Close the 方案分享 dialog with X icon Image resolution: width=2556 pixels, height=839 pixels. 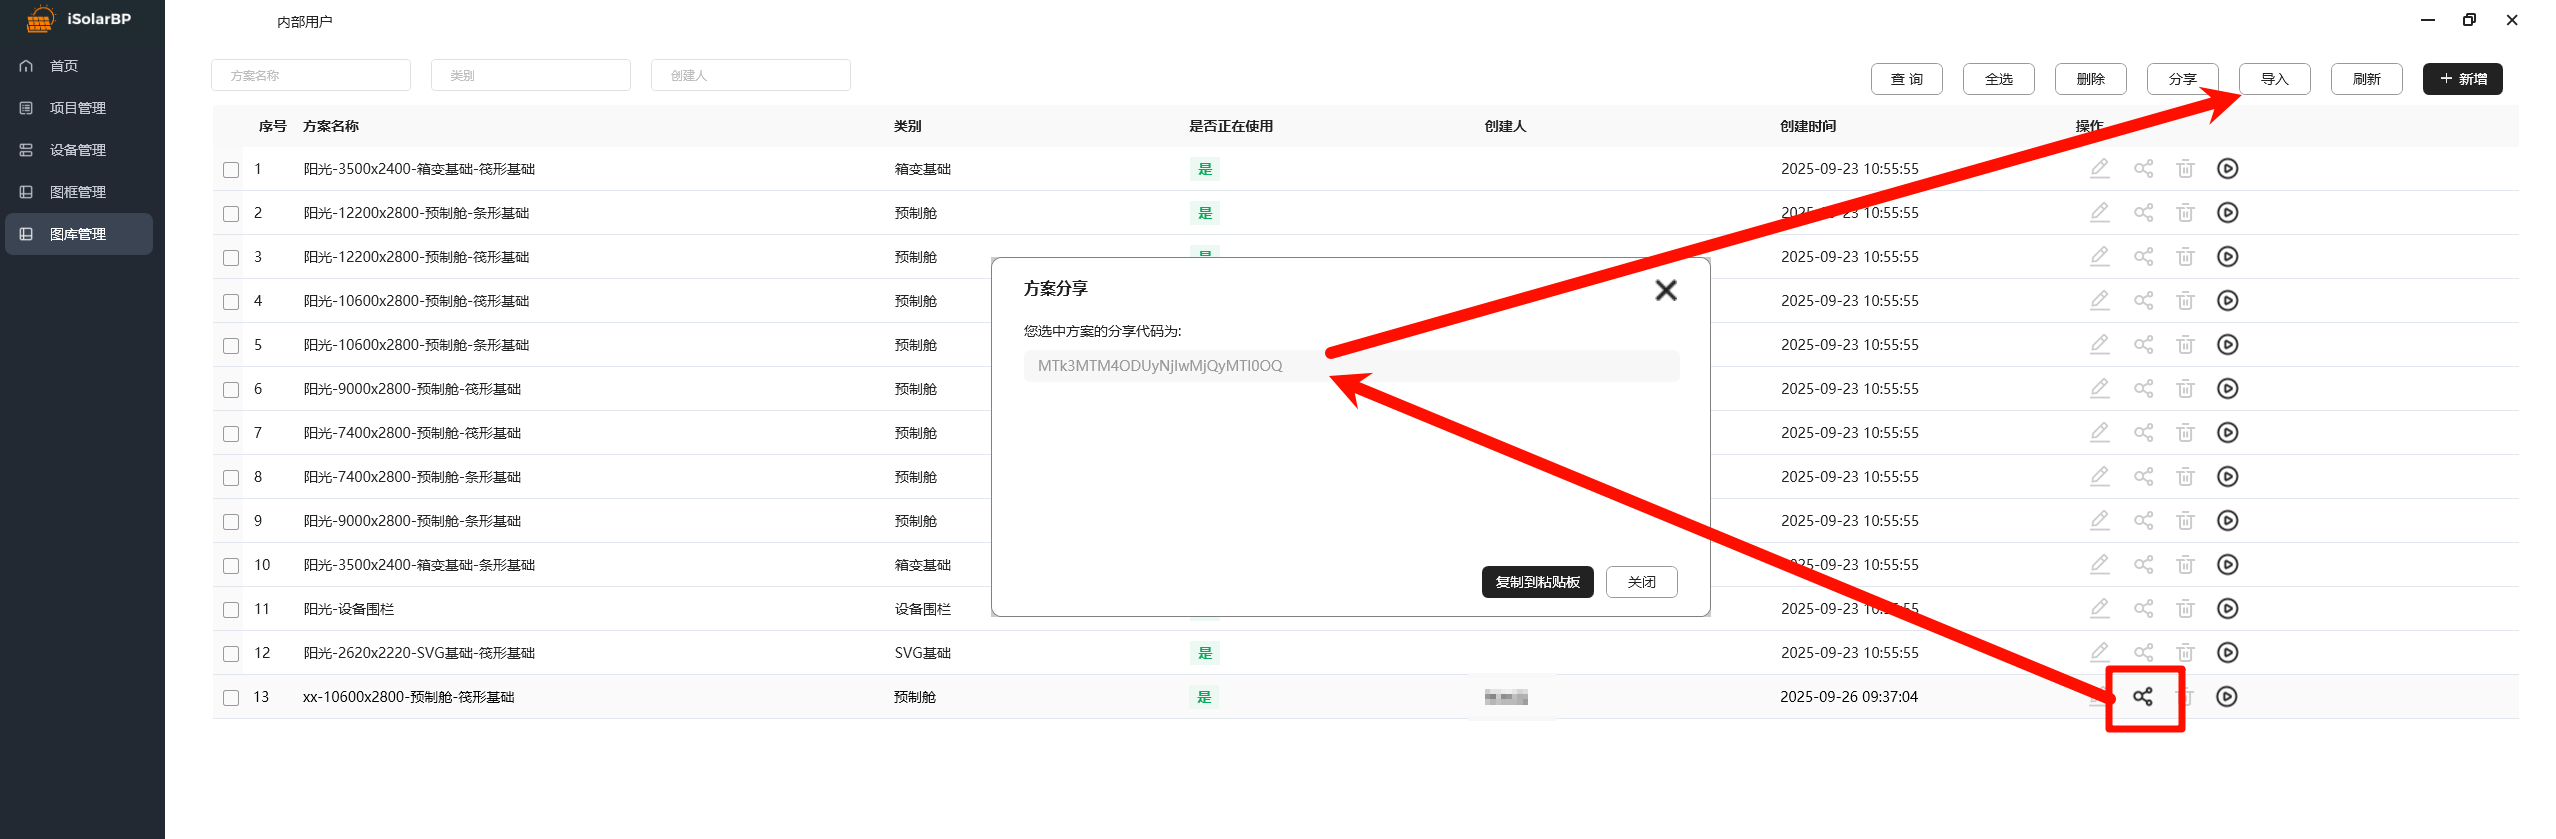[x=1665, y=290]
